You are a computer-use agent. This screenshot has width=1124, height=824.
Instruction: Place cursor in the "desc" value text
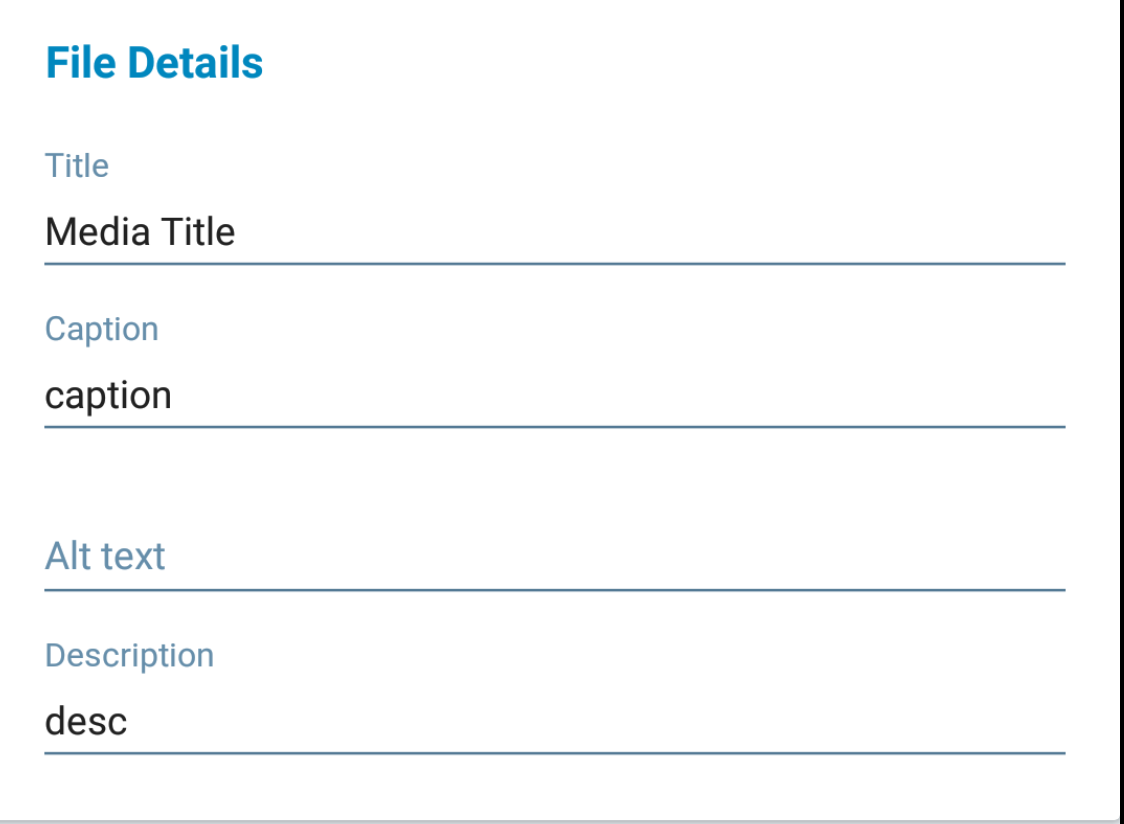[86, 721]
